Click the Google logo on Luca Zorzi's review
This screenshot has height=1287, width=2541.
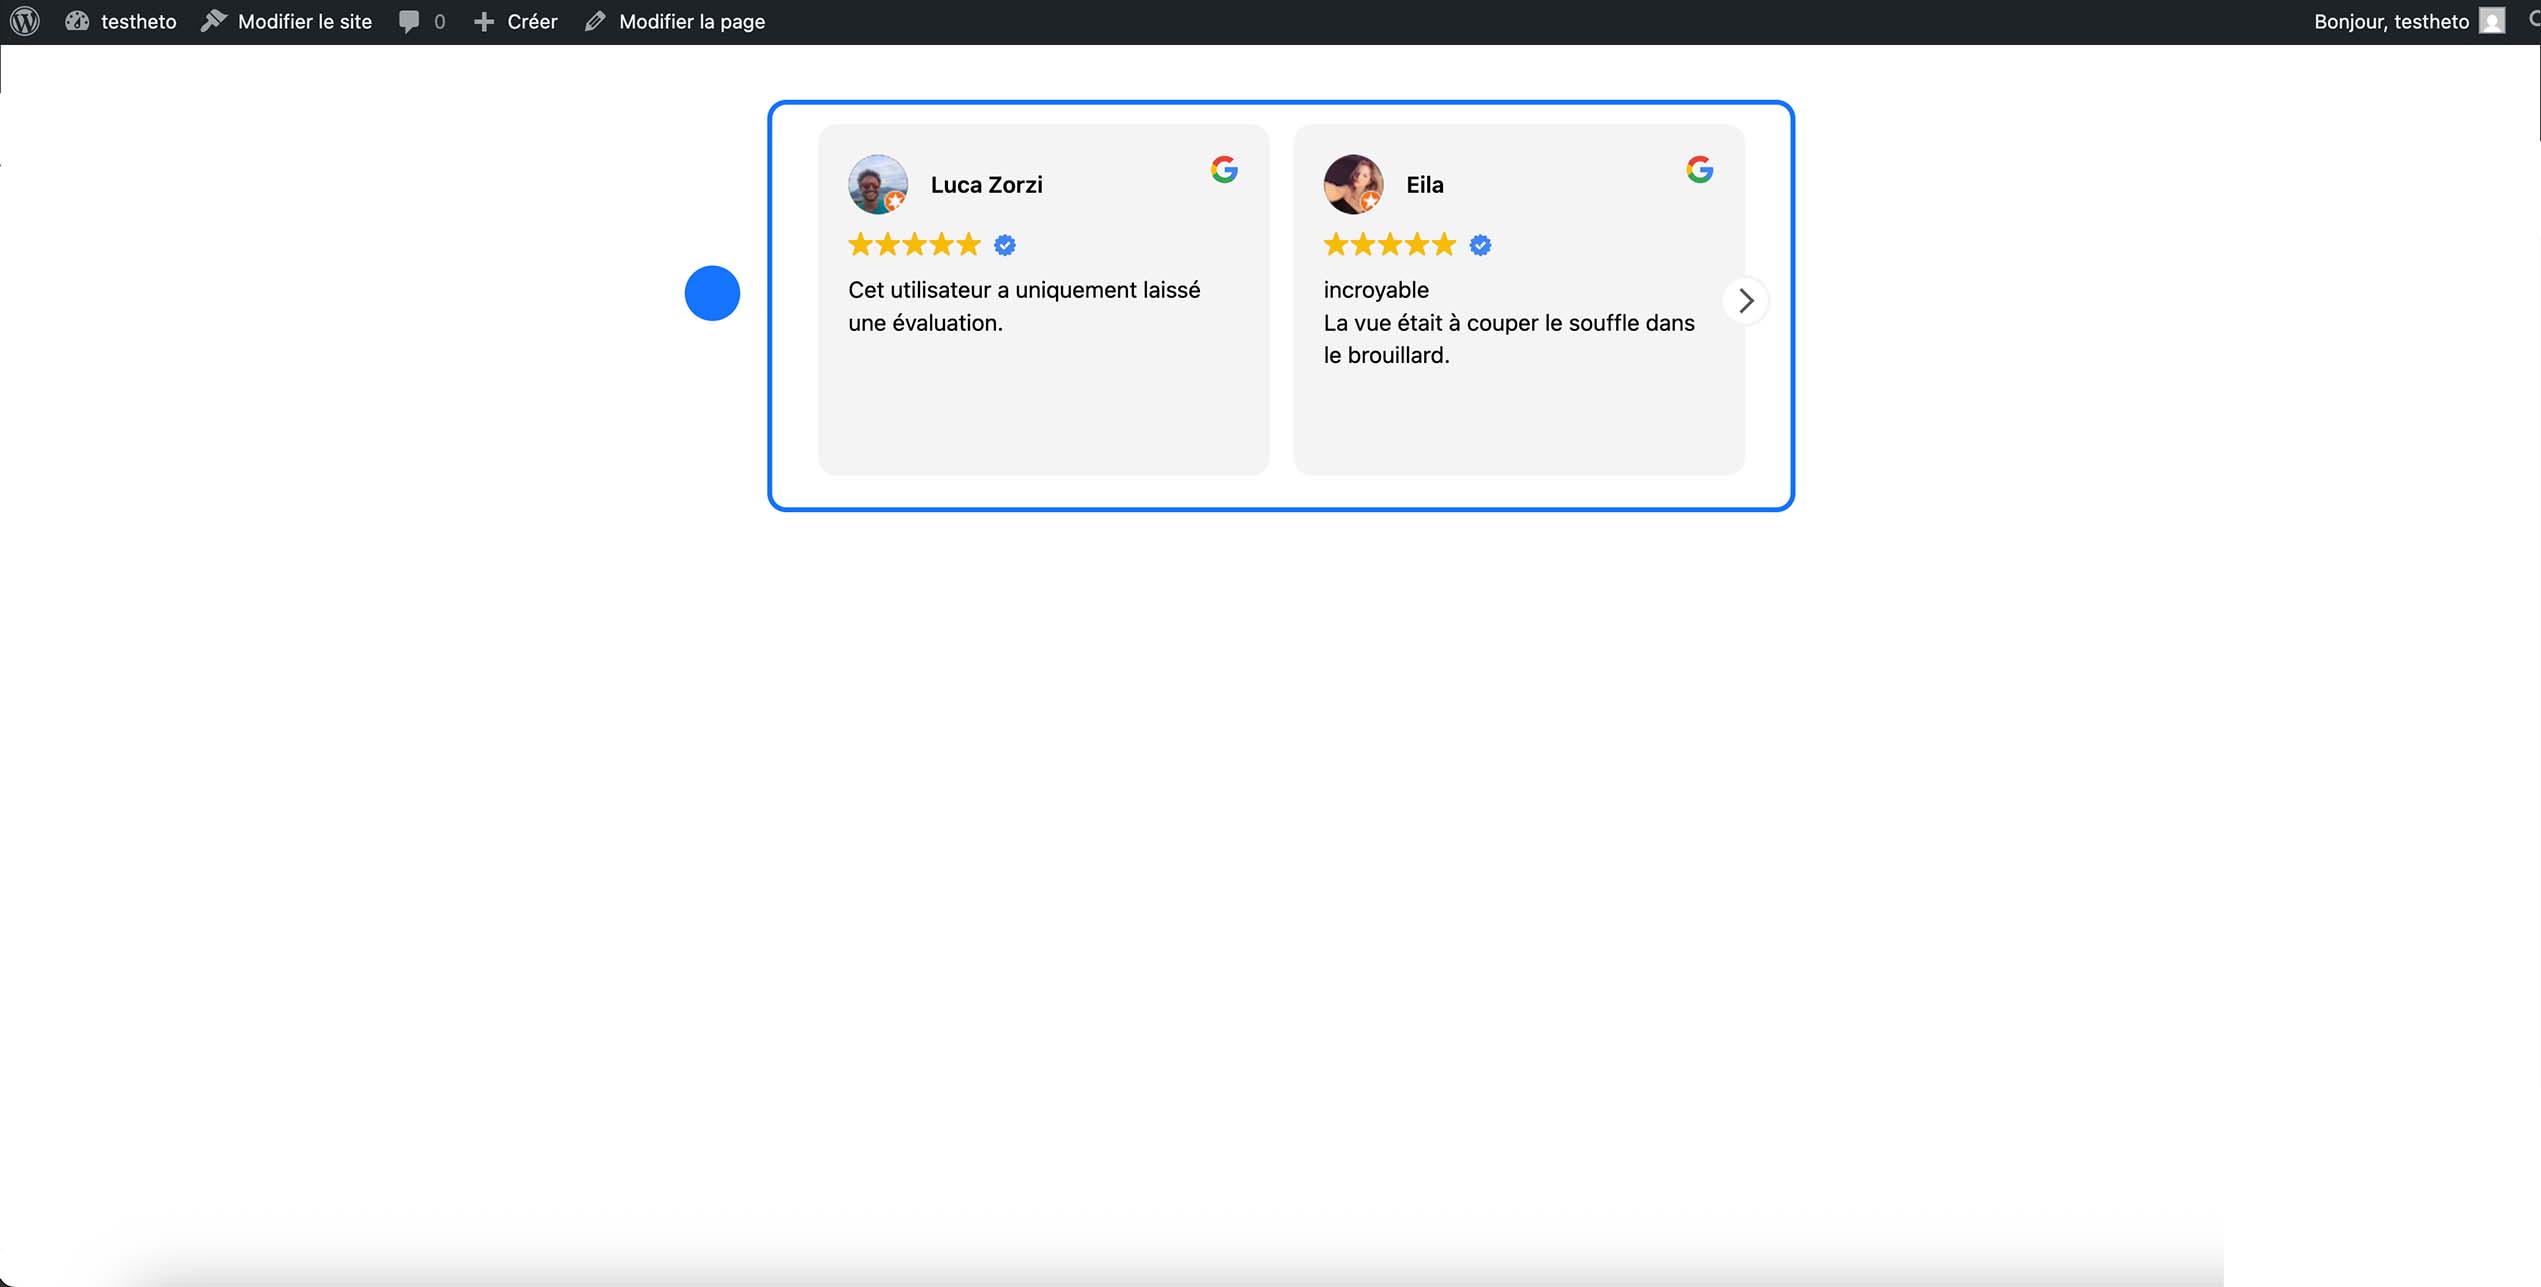1224,169
